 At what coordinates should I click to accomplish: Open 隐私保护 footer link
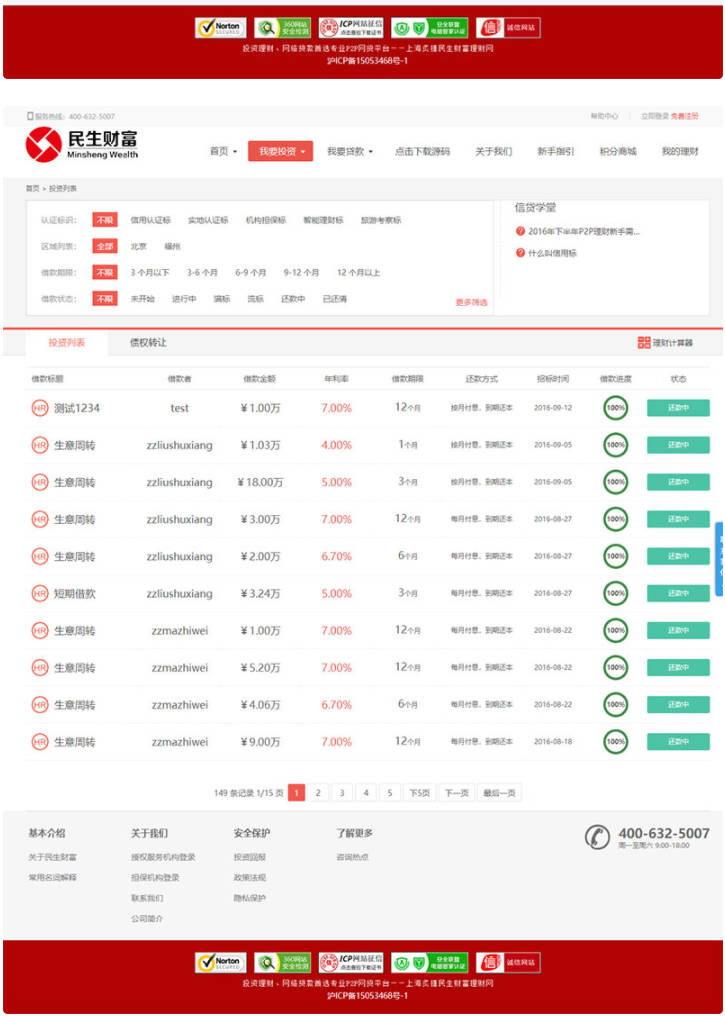pyautogui.click(x=249, y=899)
